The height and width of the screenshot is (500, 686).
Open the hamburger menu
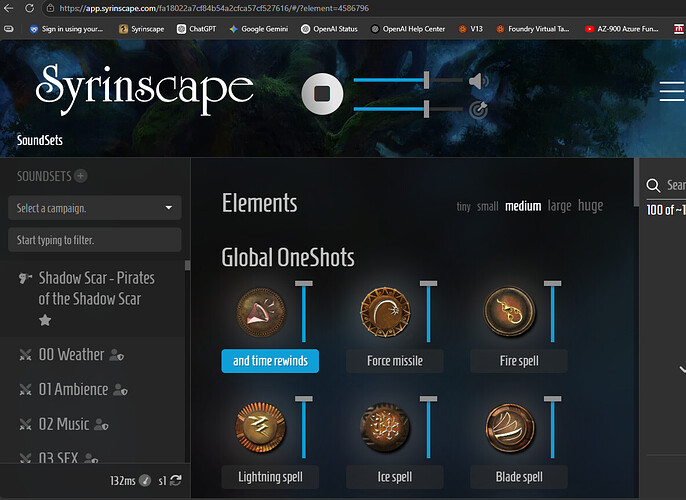tap(672, 91)
